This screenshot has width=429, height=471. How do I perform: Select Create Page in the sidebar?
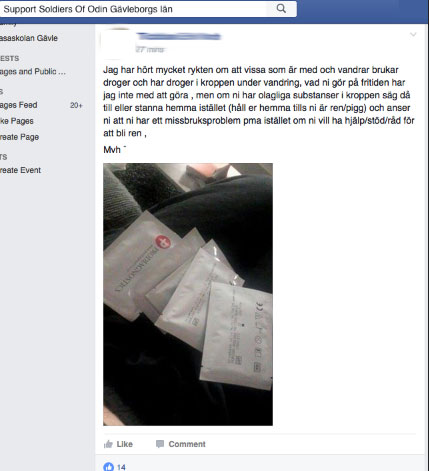click(x=19, y=137)
